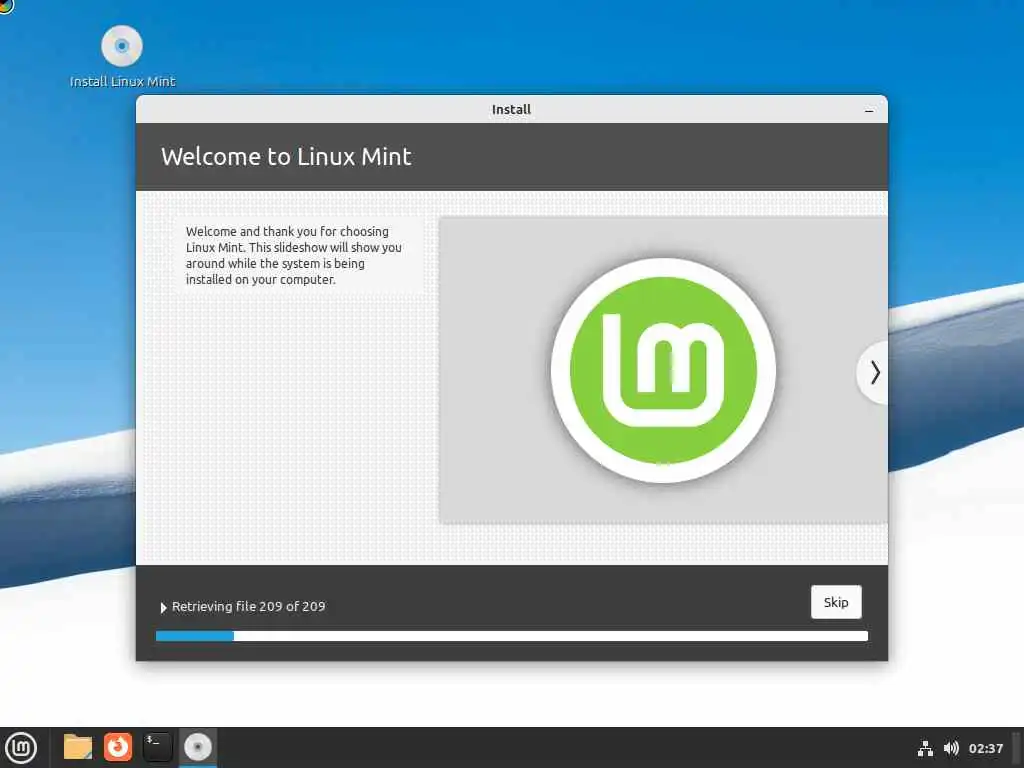Open the Linux Mint start menu
1024x768 pixels.
[x=21, y=748]
